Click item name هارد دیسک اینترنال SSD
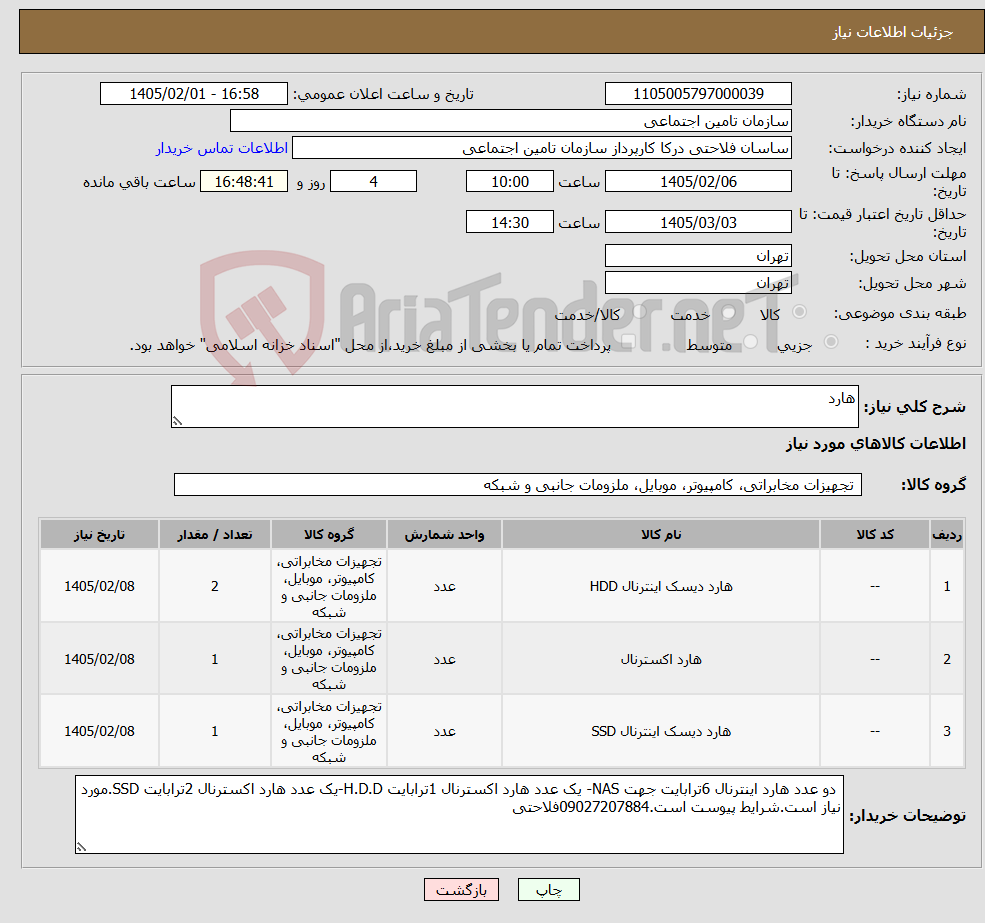This screenshot has height=923, width=985. (x=661, y=731)
